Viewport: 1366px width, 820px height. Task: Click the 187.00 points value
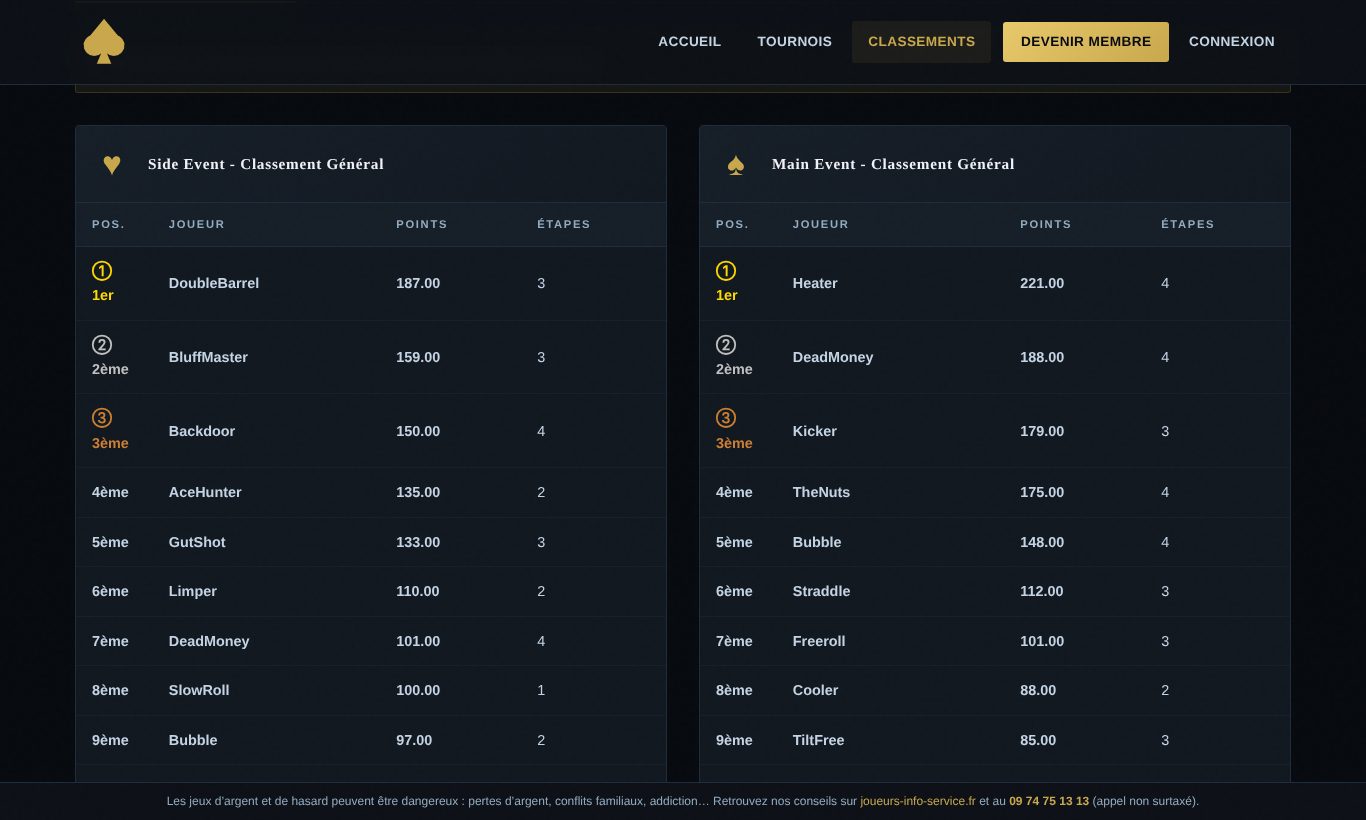click(x=418, y=283)
